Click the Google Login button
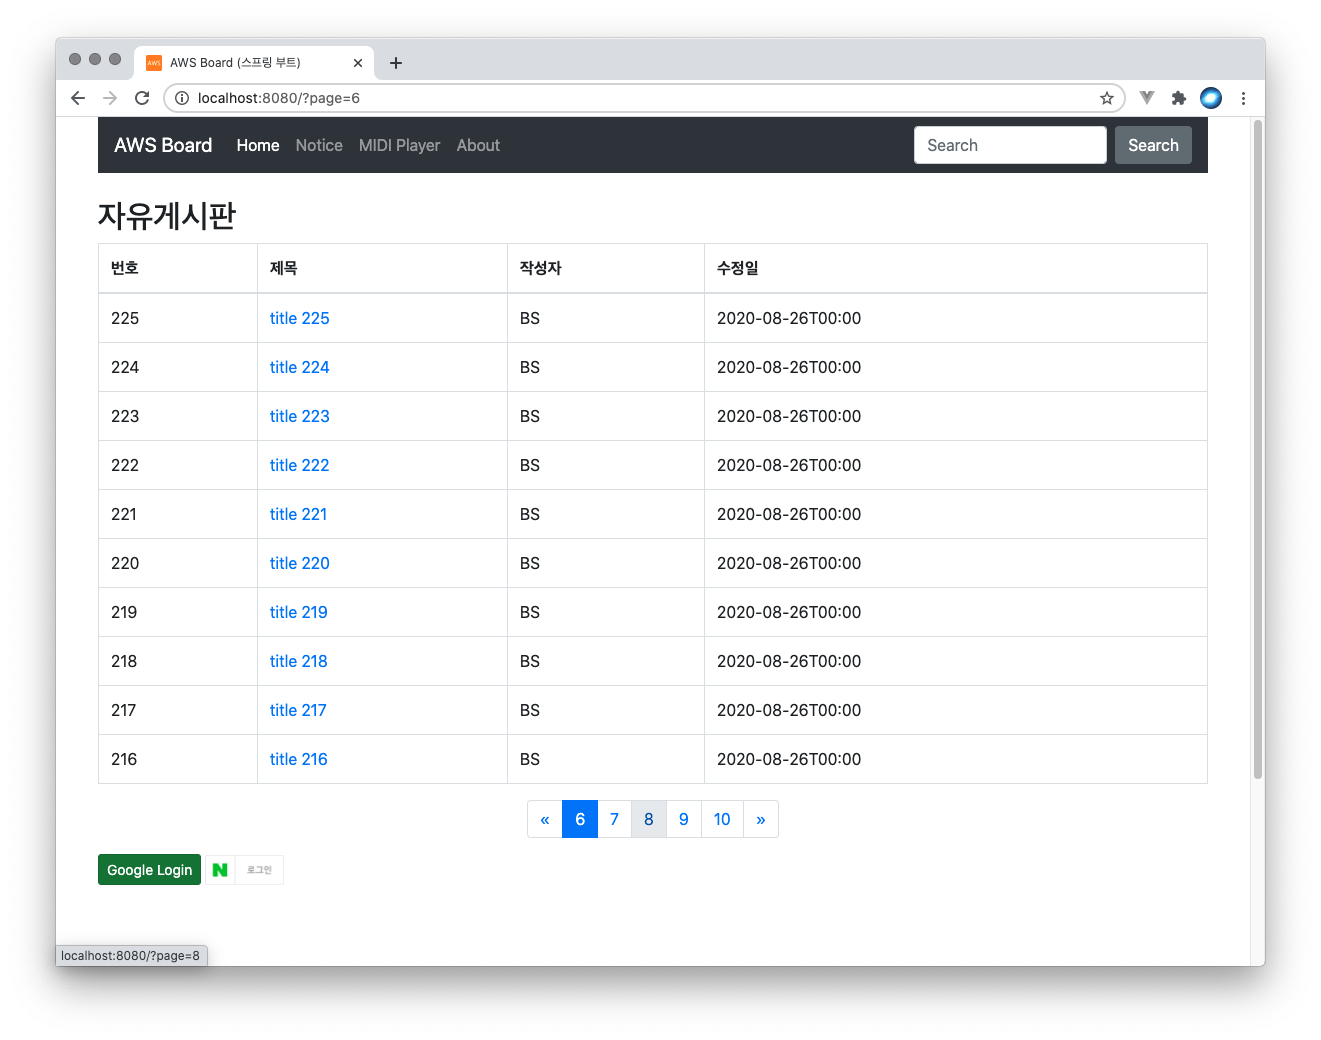This screenshot has width=1321, height=1040. point(149,870)
